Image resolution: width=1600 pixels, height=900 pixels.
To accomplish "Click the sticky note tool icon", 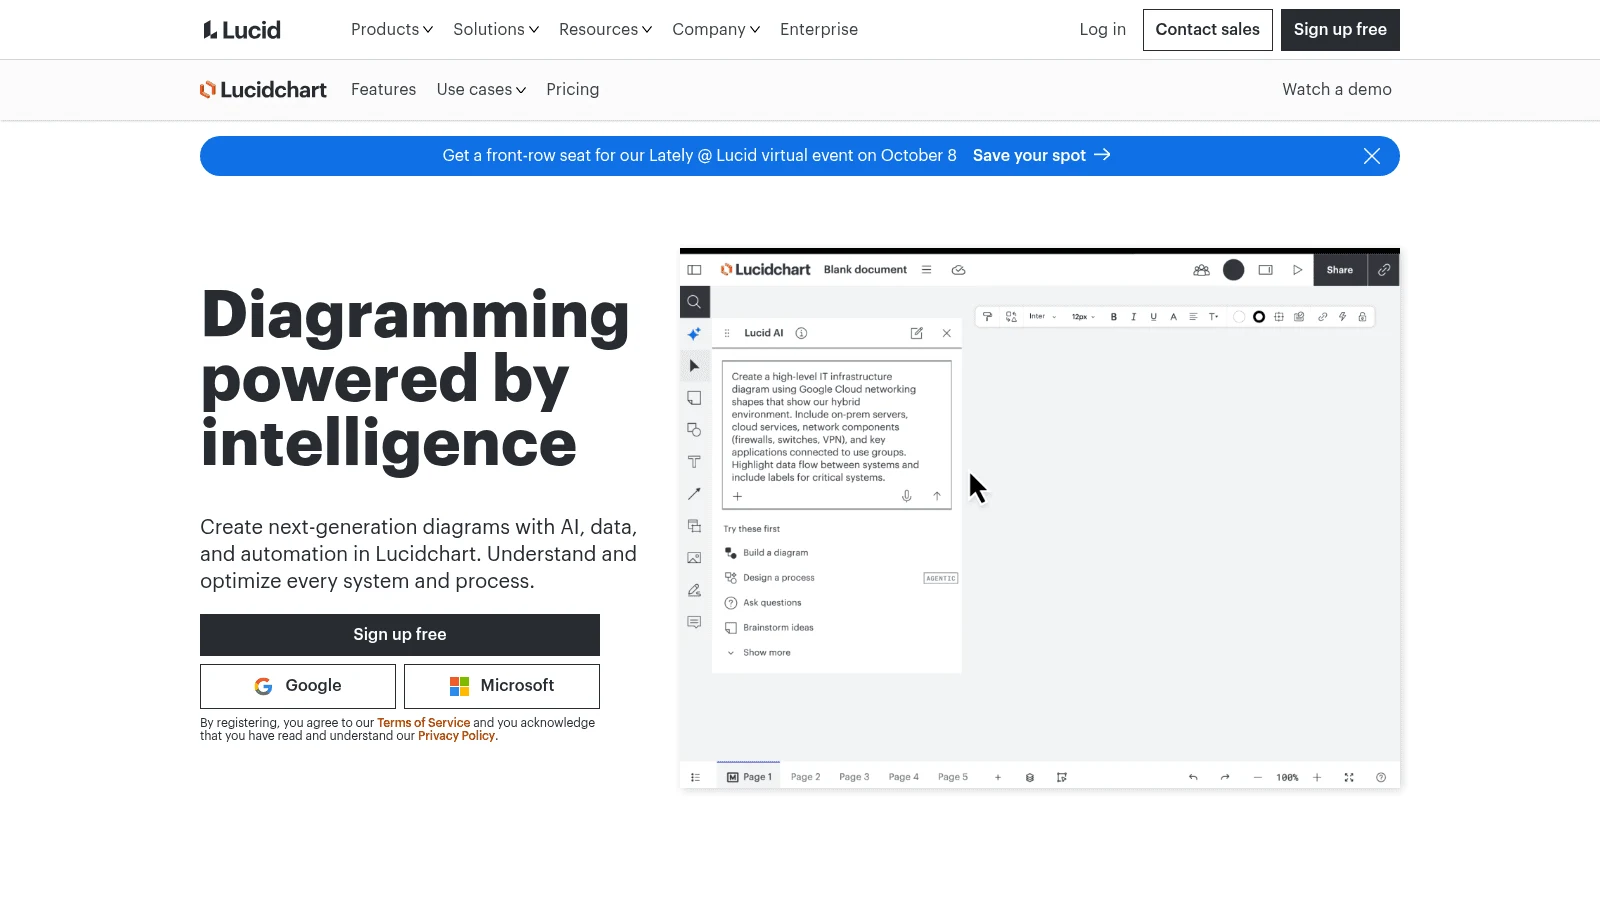I will 694,398.
